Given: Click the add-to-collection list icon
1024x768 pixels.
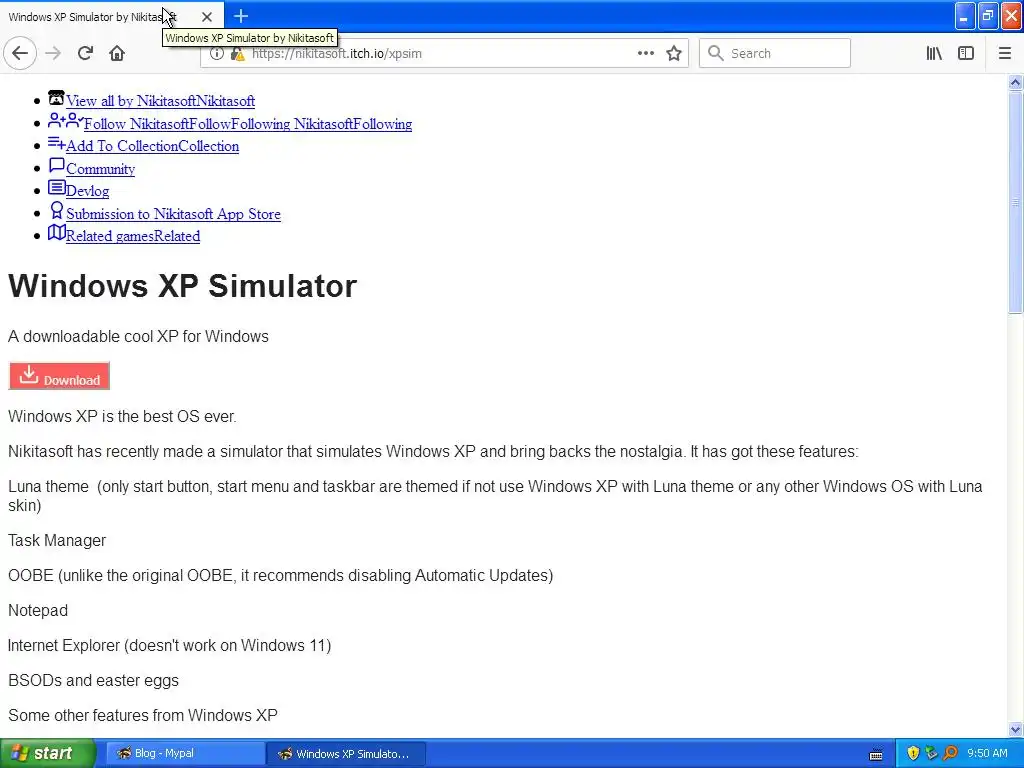Looking at the screenshot, I should pos(56,143).
